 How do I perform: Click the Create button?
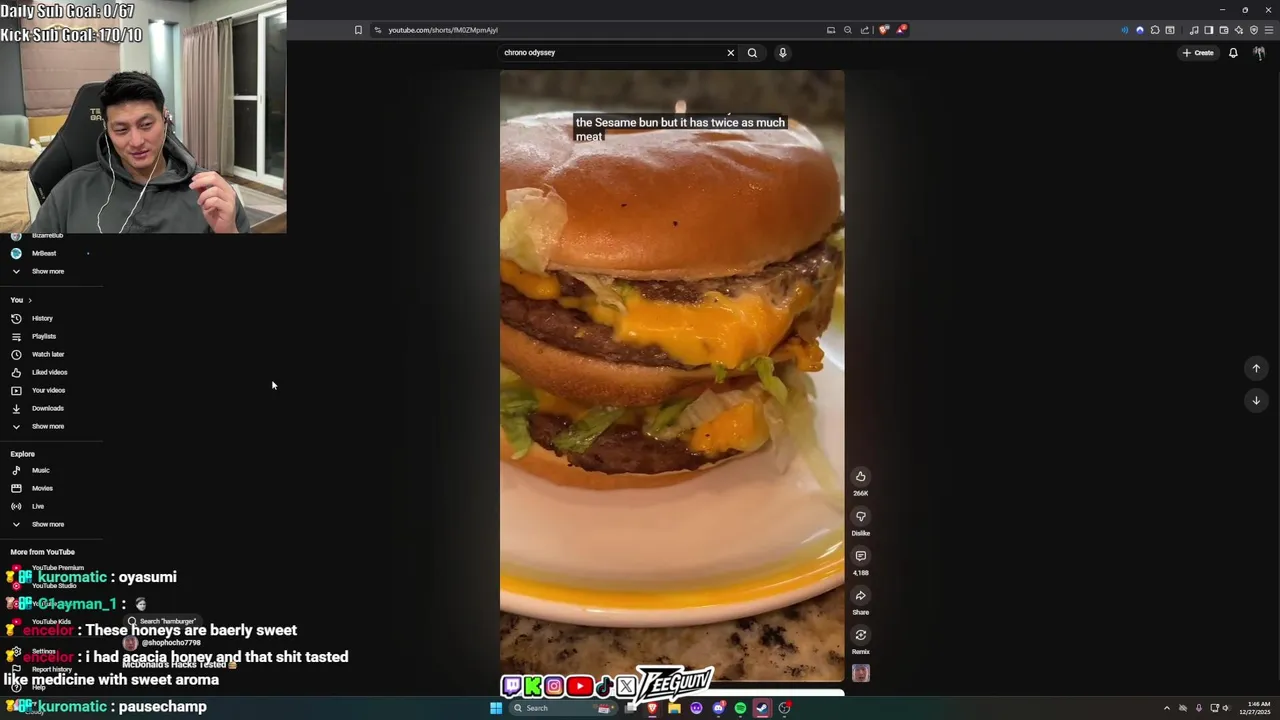[1198, 53]
